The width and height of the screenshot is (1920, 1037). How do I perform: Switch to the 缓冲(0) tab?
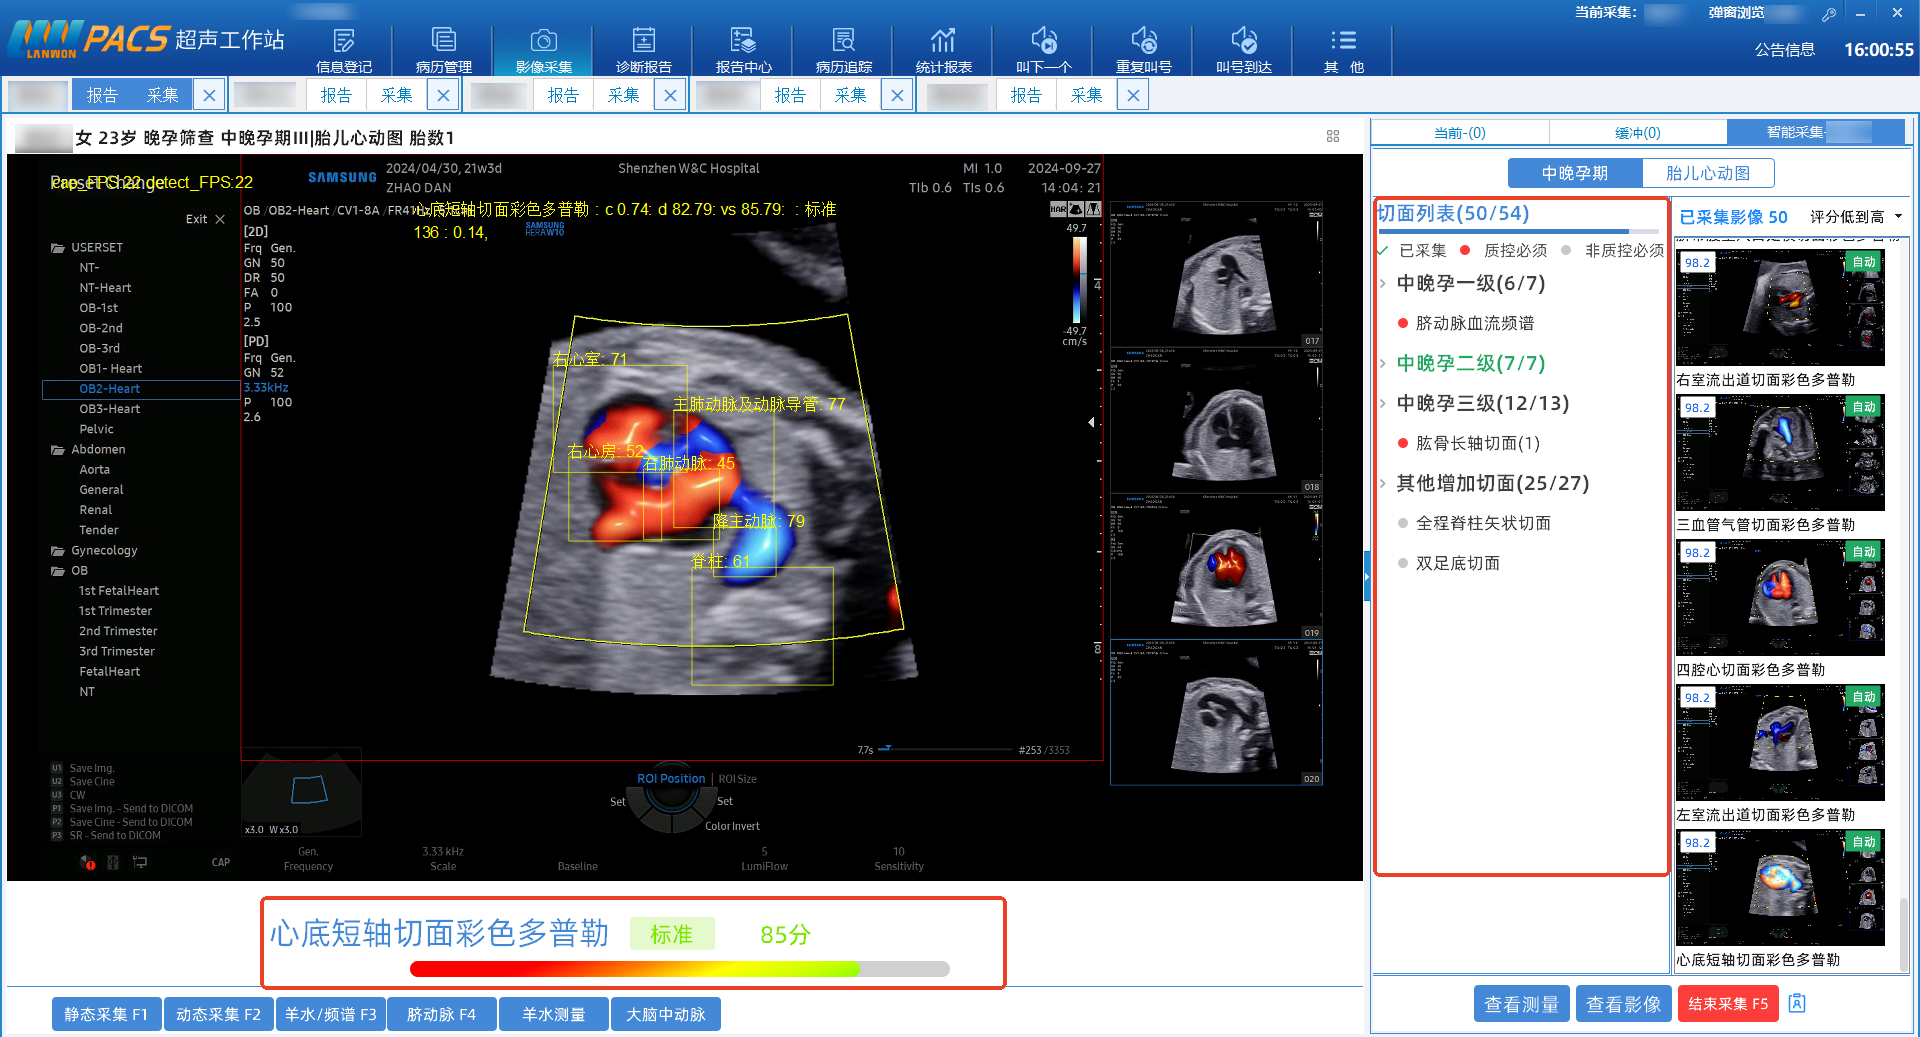(1637, 133)
